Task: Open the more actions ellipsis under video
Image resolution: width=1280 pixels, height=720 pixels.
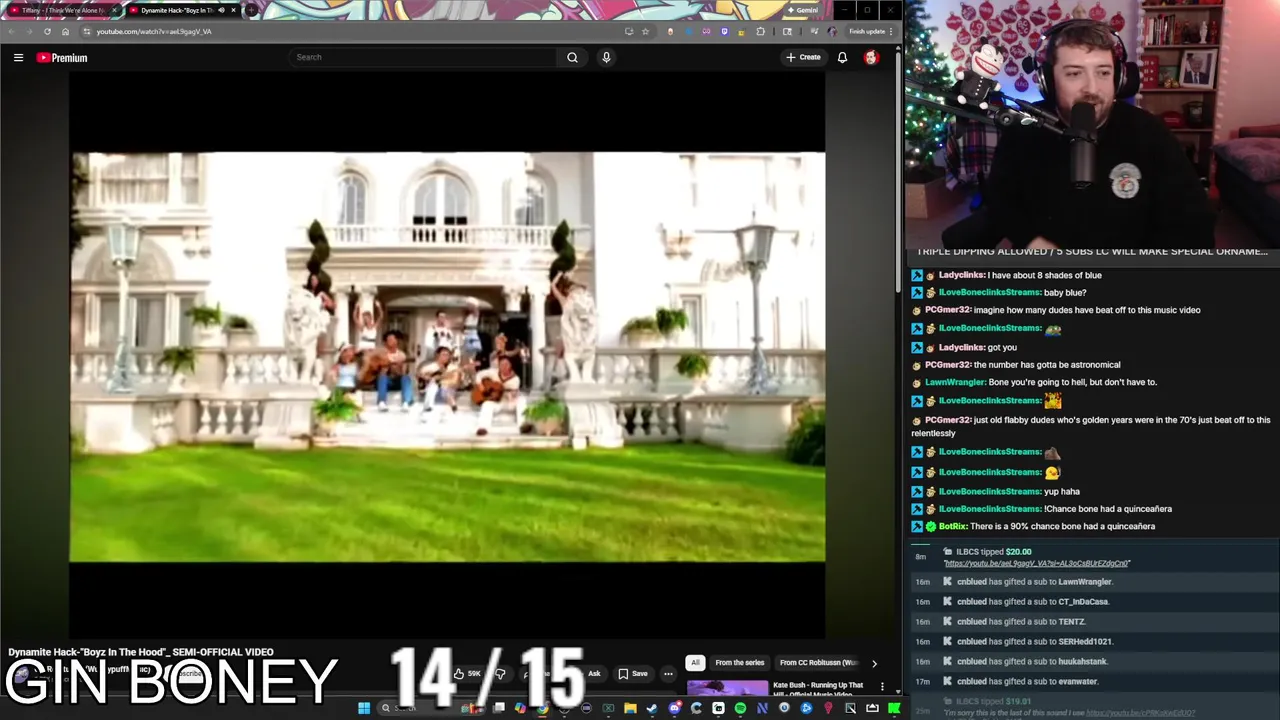Action: (668, 673)
